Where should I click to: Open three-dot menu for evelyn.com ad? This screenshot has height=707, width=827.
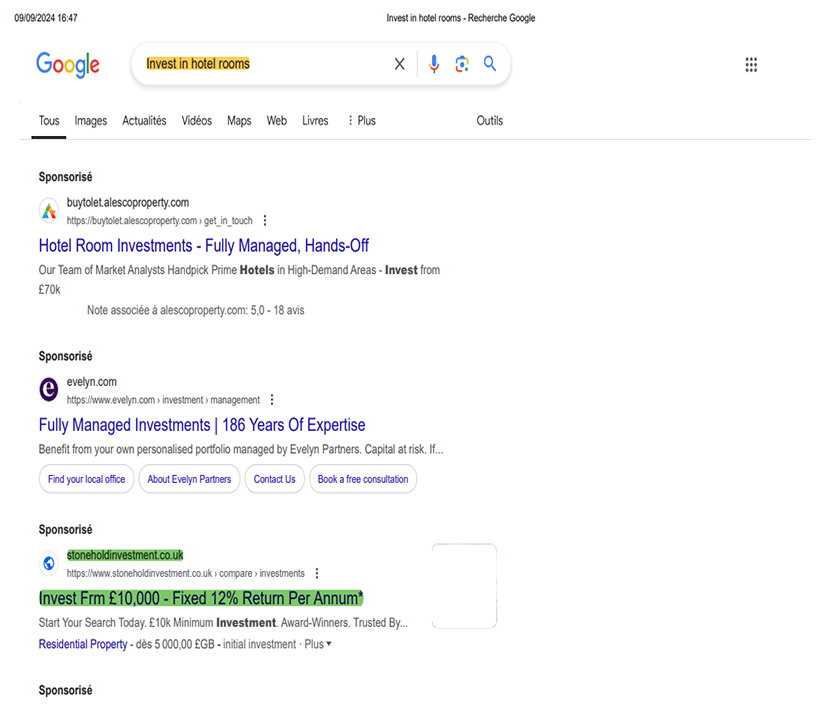pos(272,400)
